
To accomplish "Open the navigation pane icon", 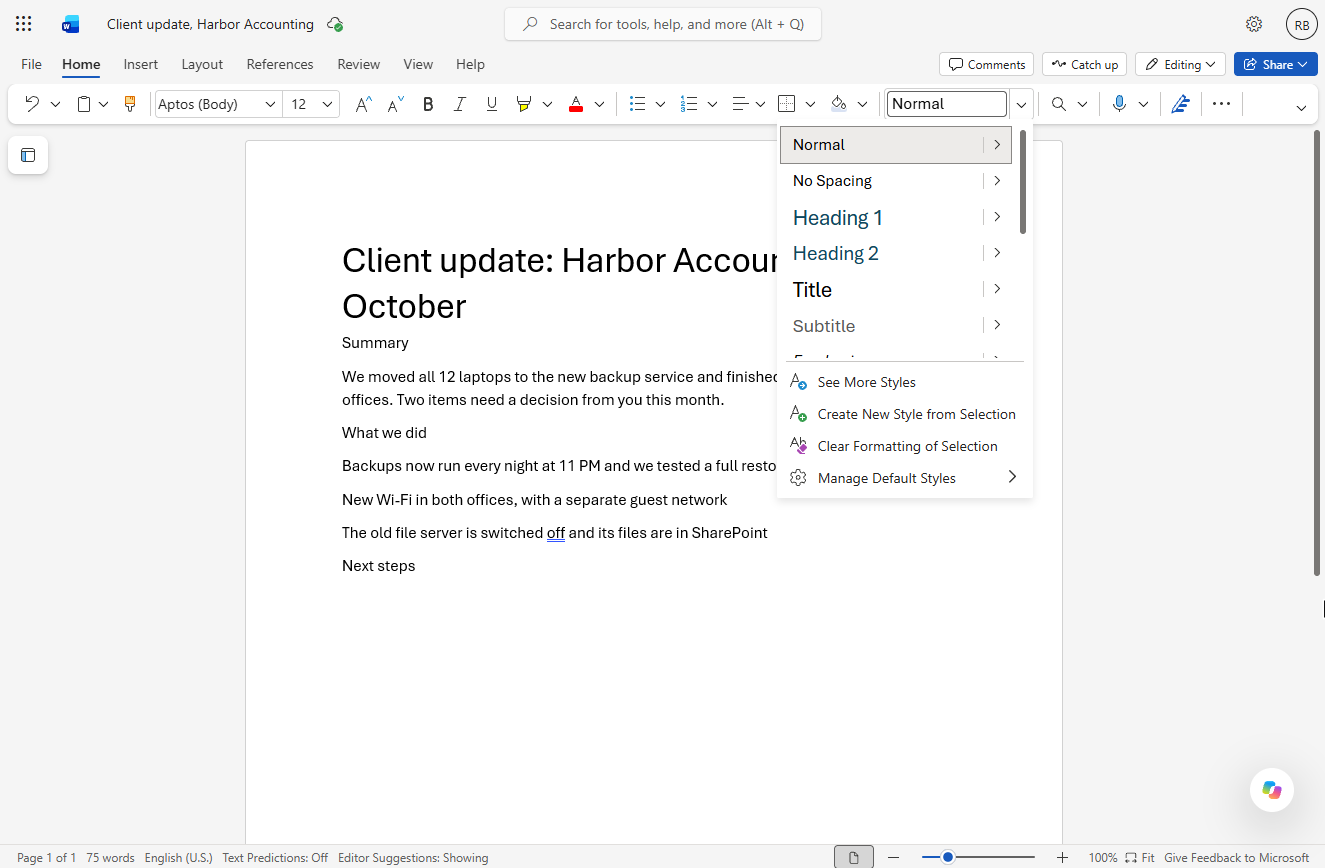I will (x=28, y=155).
